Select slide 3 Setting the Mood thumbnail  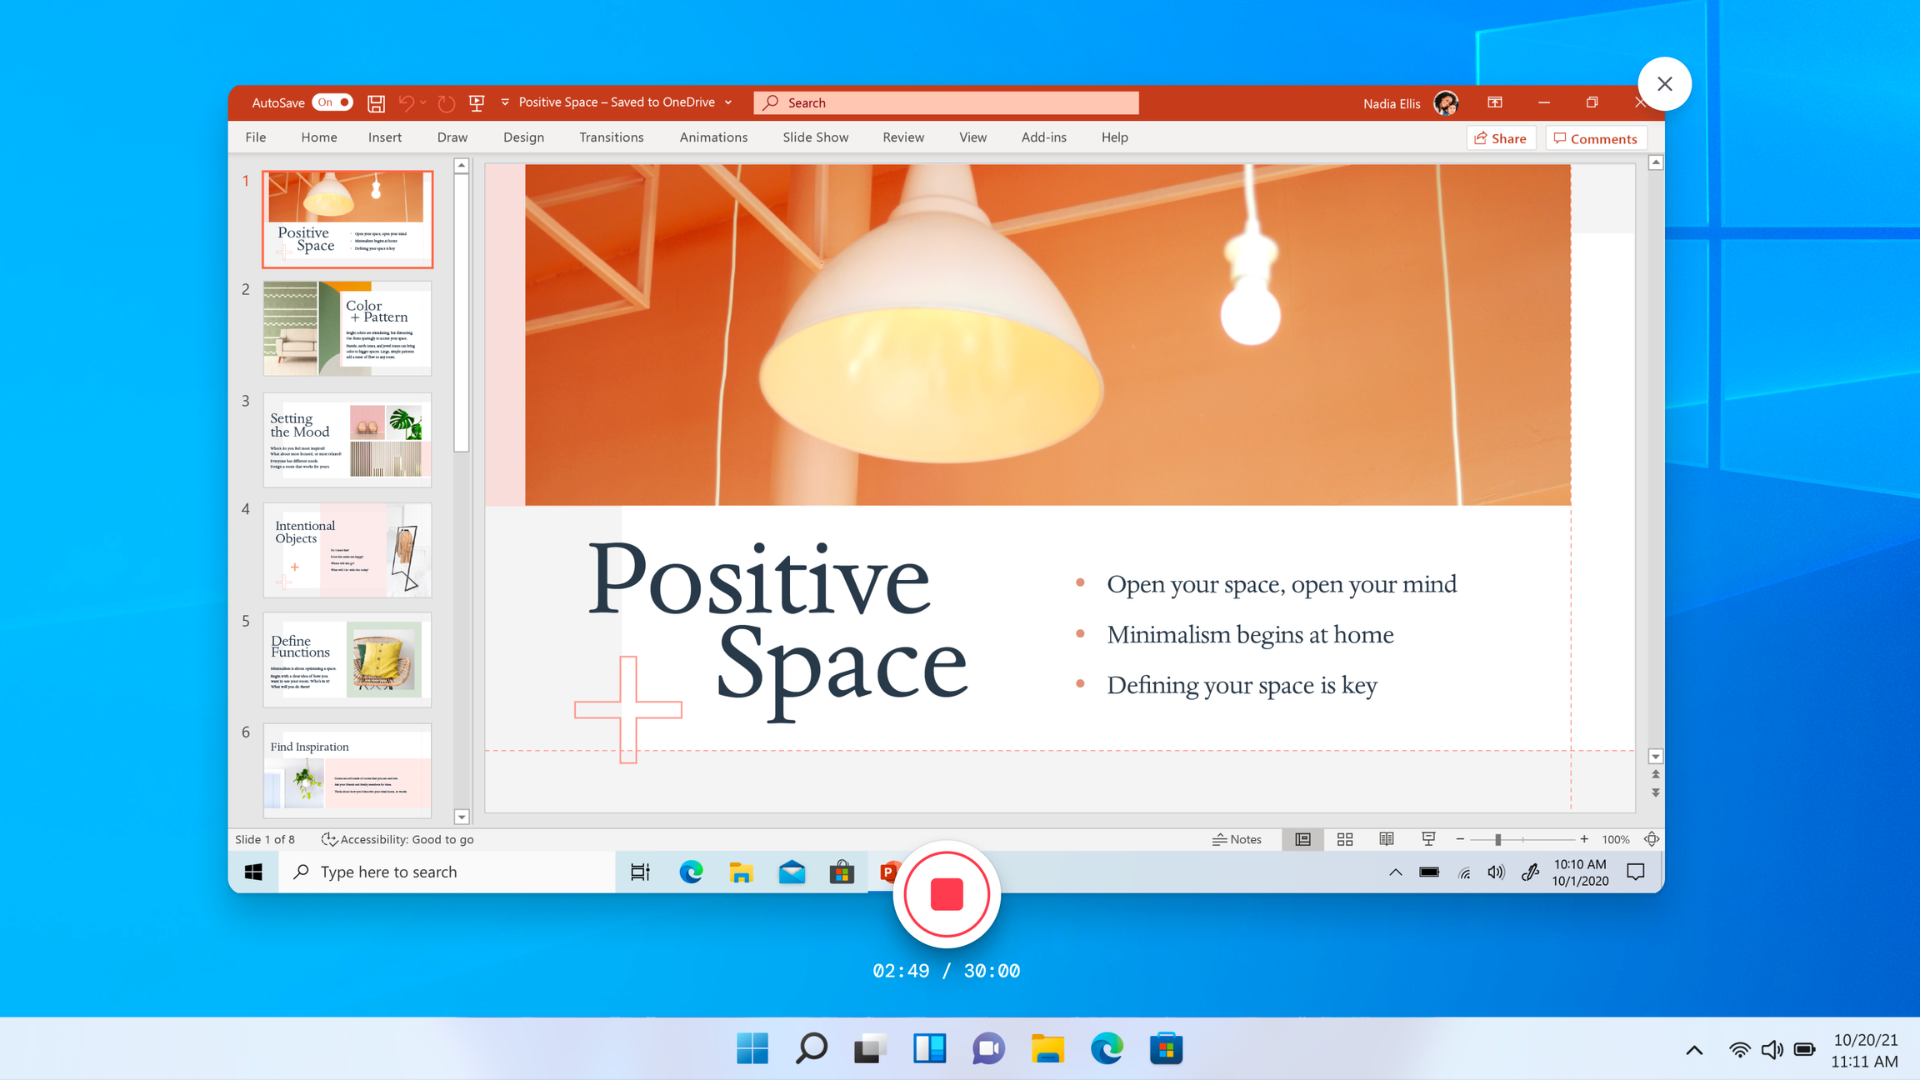(348, 439)
